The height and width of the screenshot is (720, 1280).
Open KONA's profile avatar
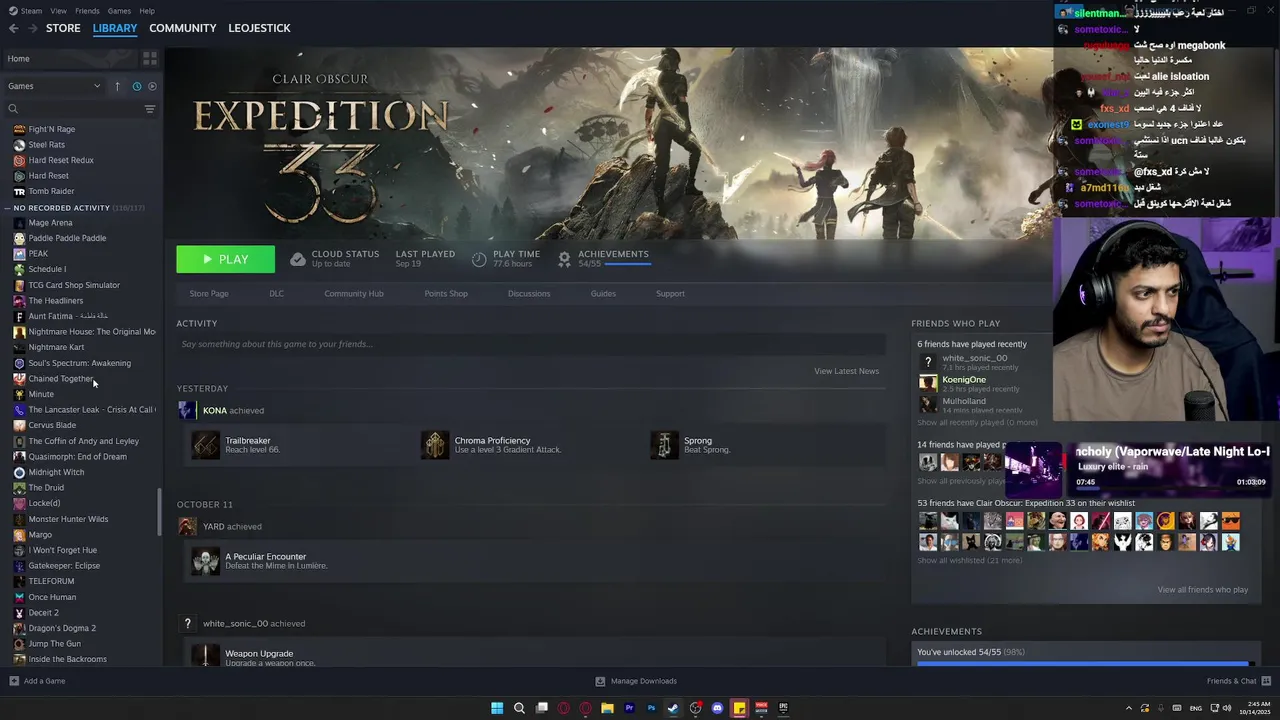click(x=187, y=410)
